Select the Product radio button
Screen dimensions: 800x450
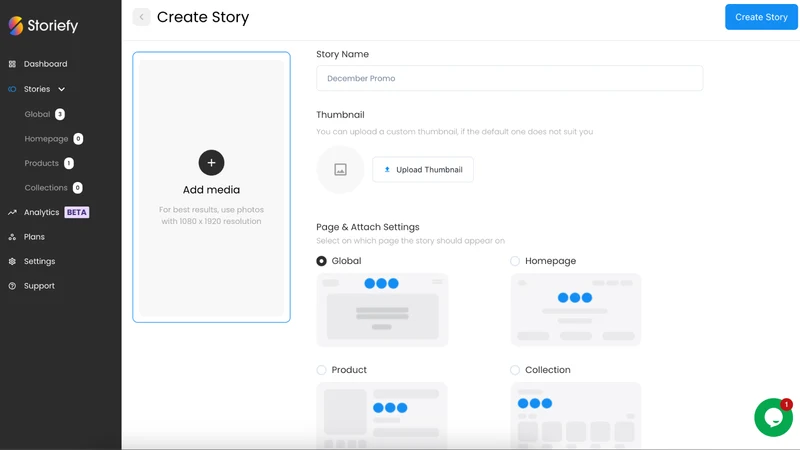click(x=321, y=370)
